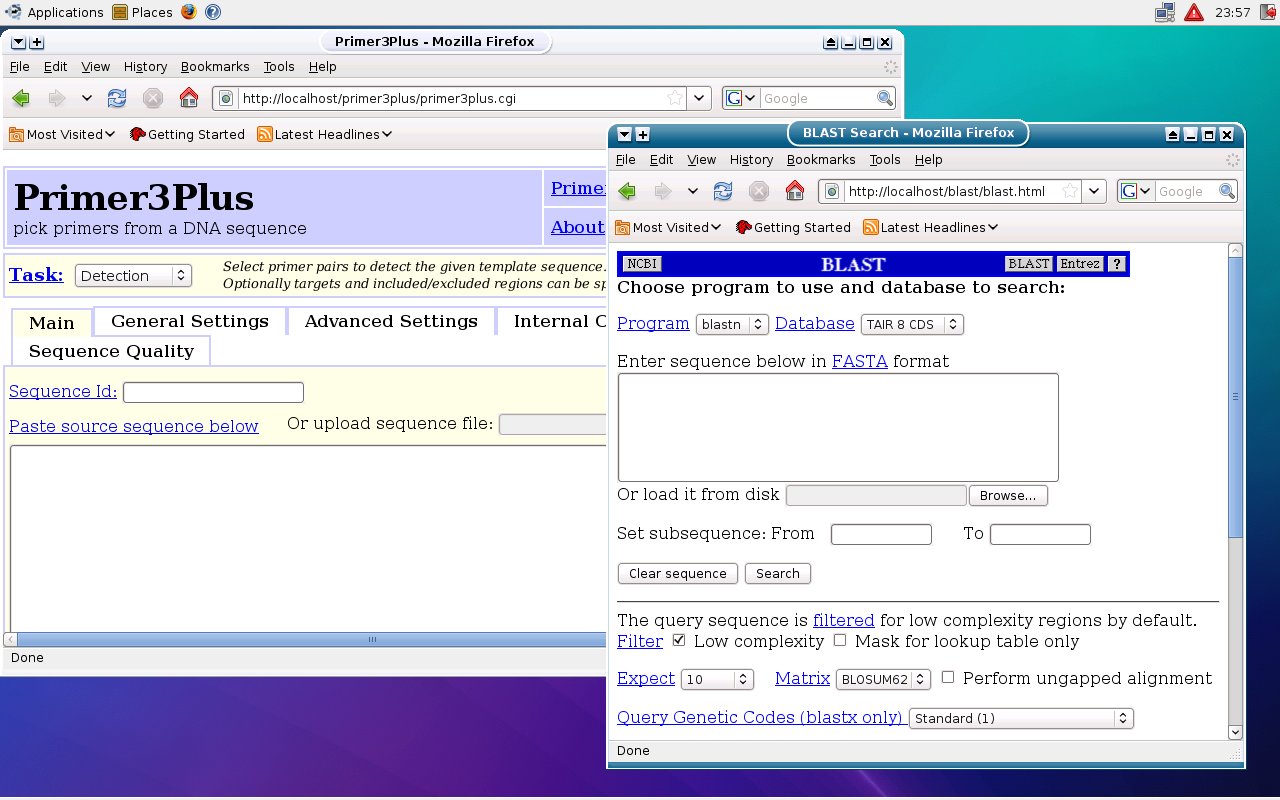Open Applications menu in top panel

(54, 12)
